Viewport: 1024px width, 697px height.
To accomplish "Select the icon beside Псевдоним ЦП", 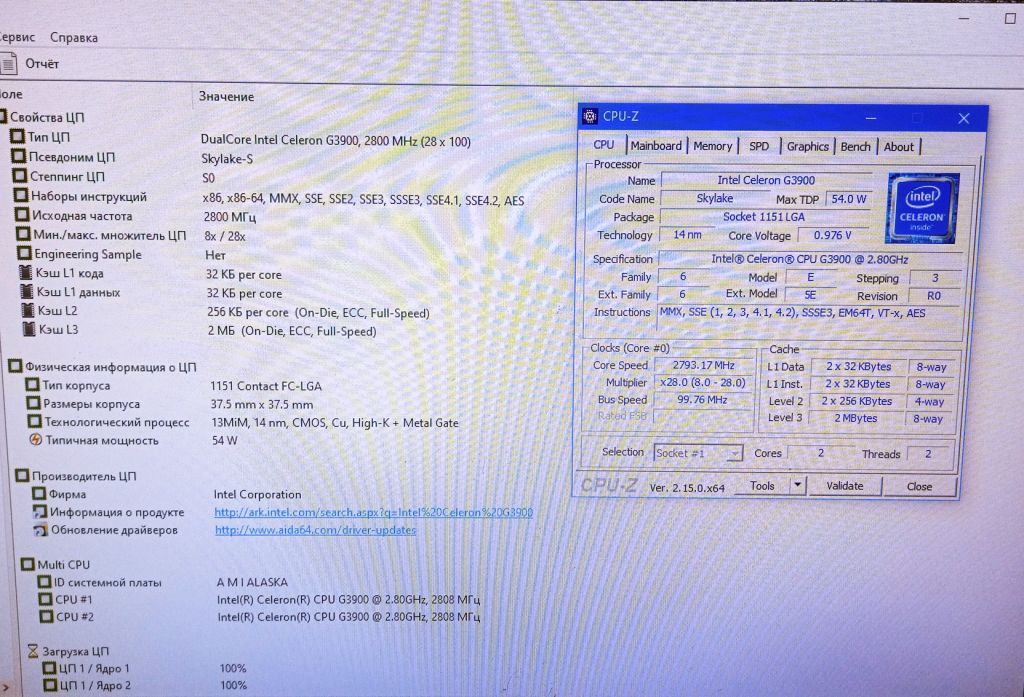I will pyautogui.click(x=18, y=156).
